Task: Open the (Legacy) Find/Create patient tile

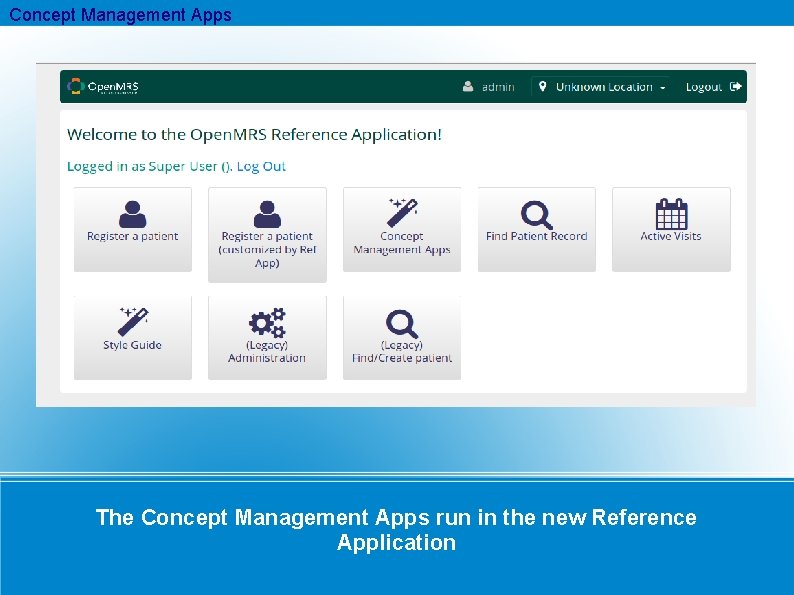Action: (402, 338)
